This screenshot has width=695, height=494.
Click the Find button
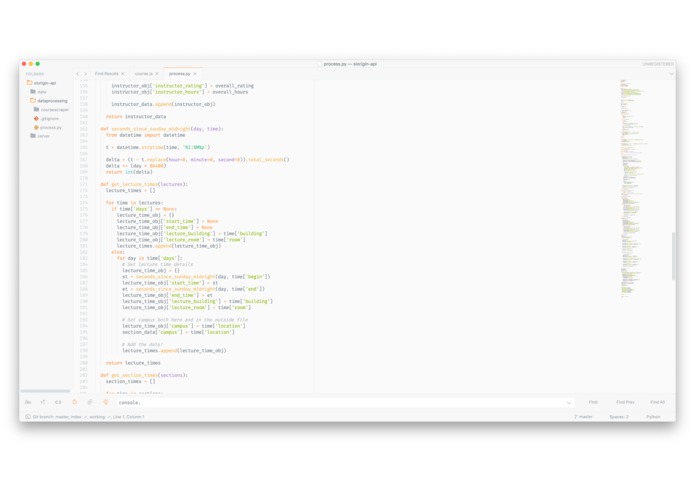tap(593, 402)
